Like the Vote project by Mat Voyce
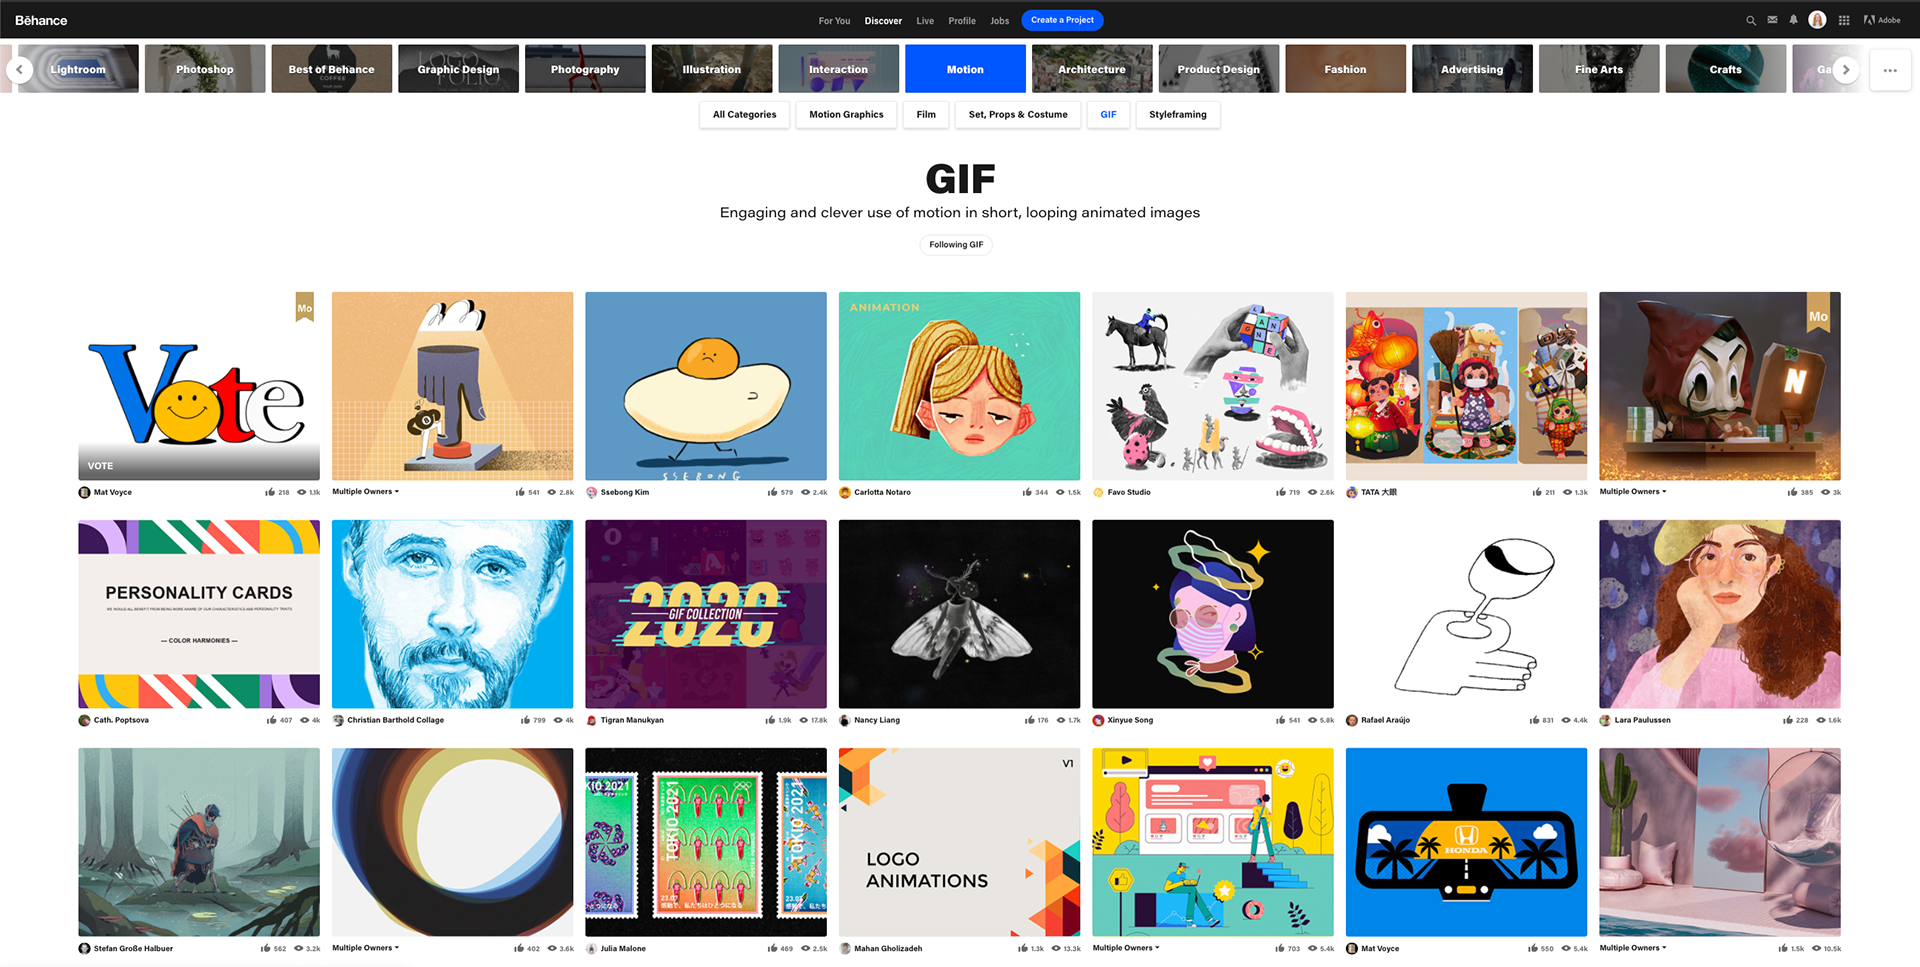The width and height of the screenshot is (1920, 967). tap(270, 492)
